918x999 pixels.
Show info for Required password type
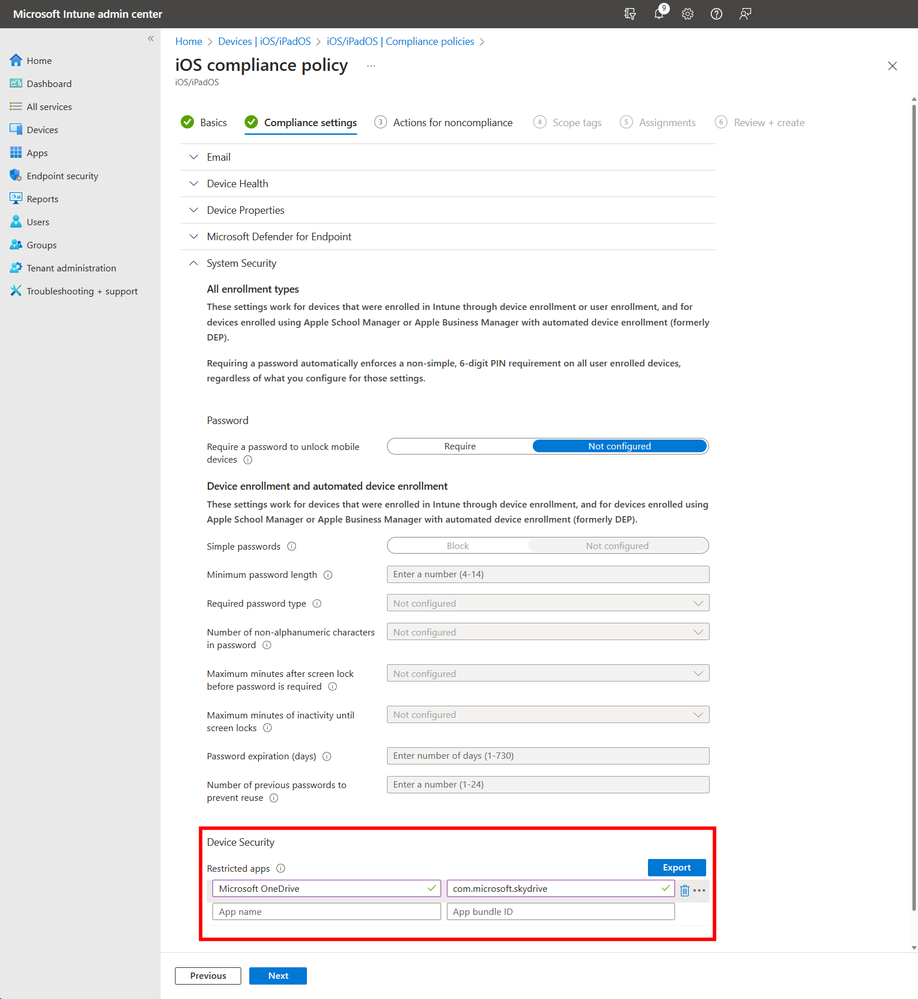pos(317,603)
